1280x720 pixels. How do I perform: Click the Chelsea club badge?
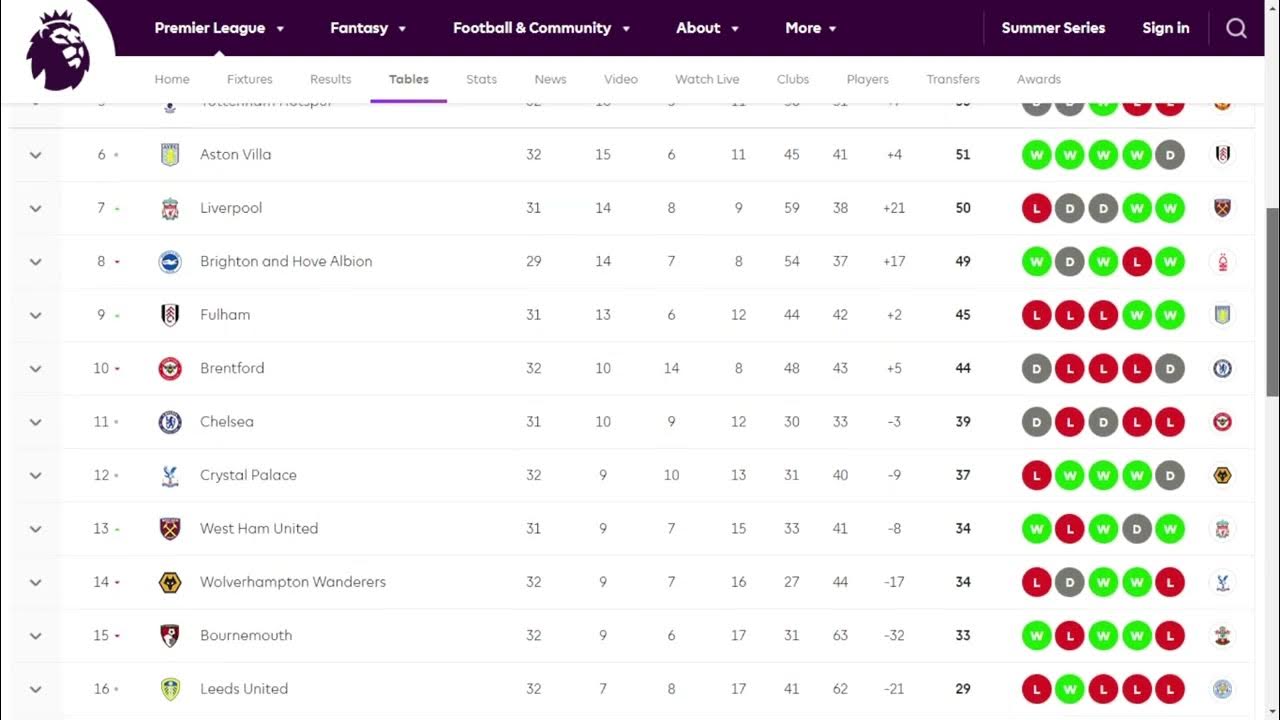click(x=170, y=422)
